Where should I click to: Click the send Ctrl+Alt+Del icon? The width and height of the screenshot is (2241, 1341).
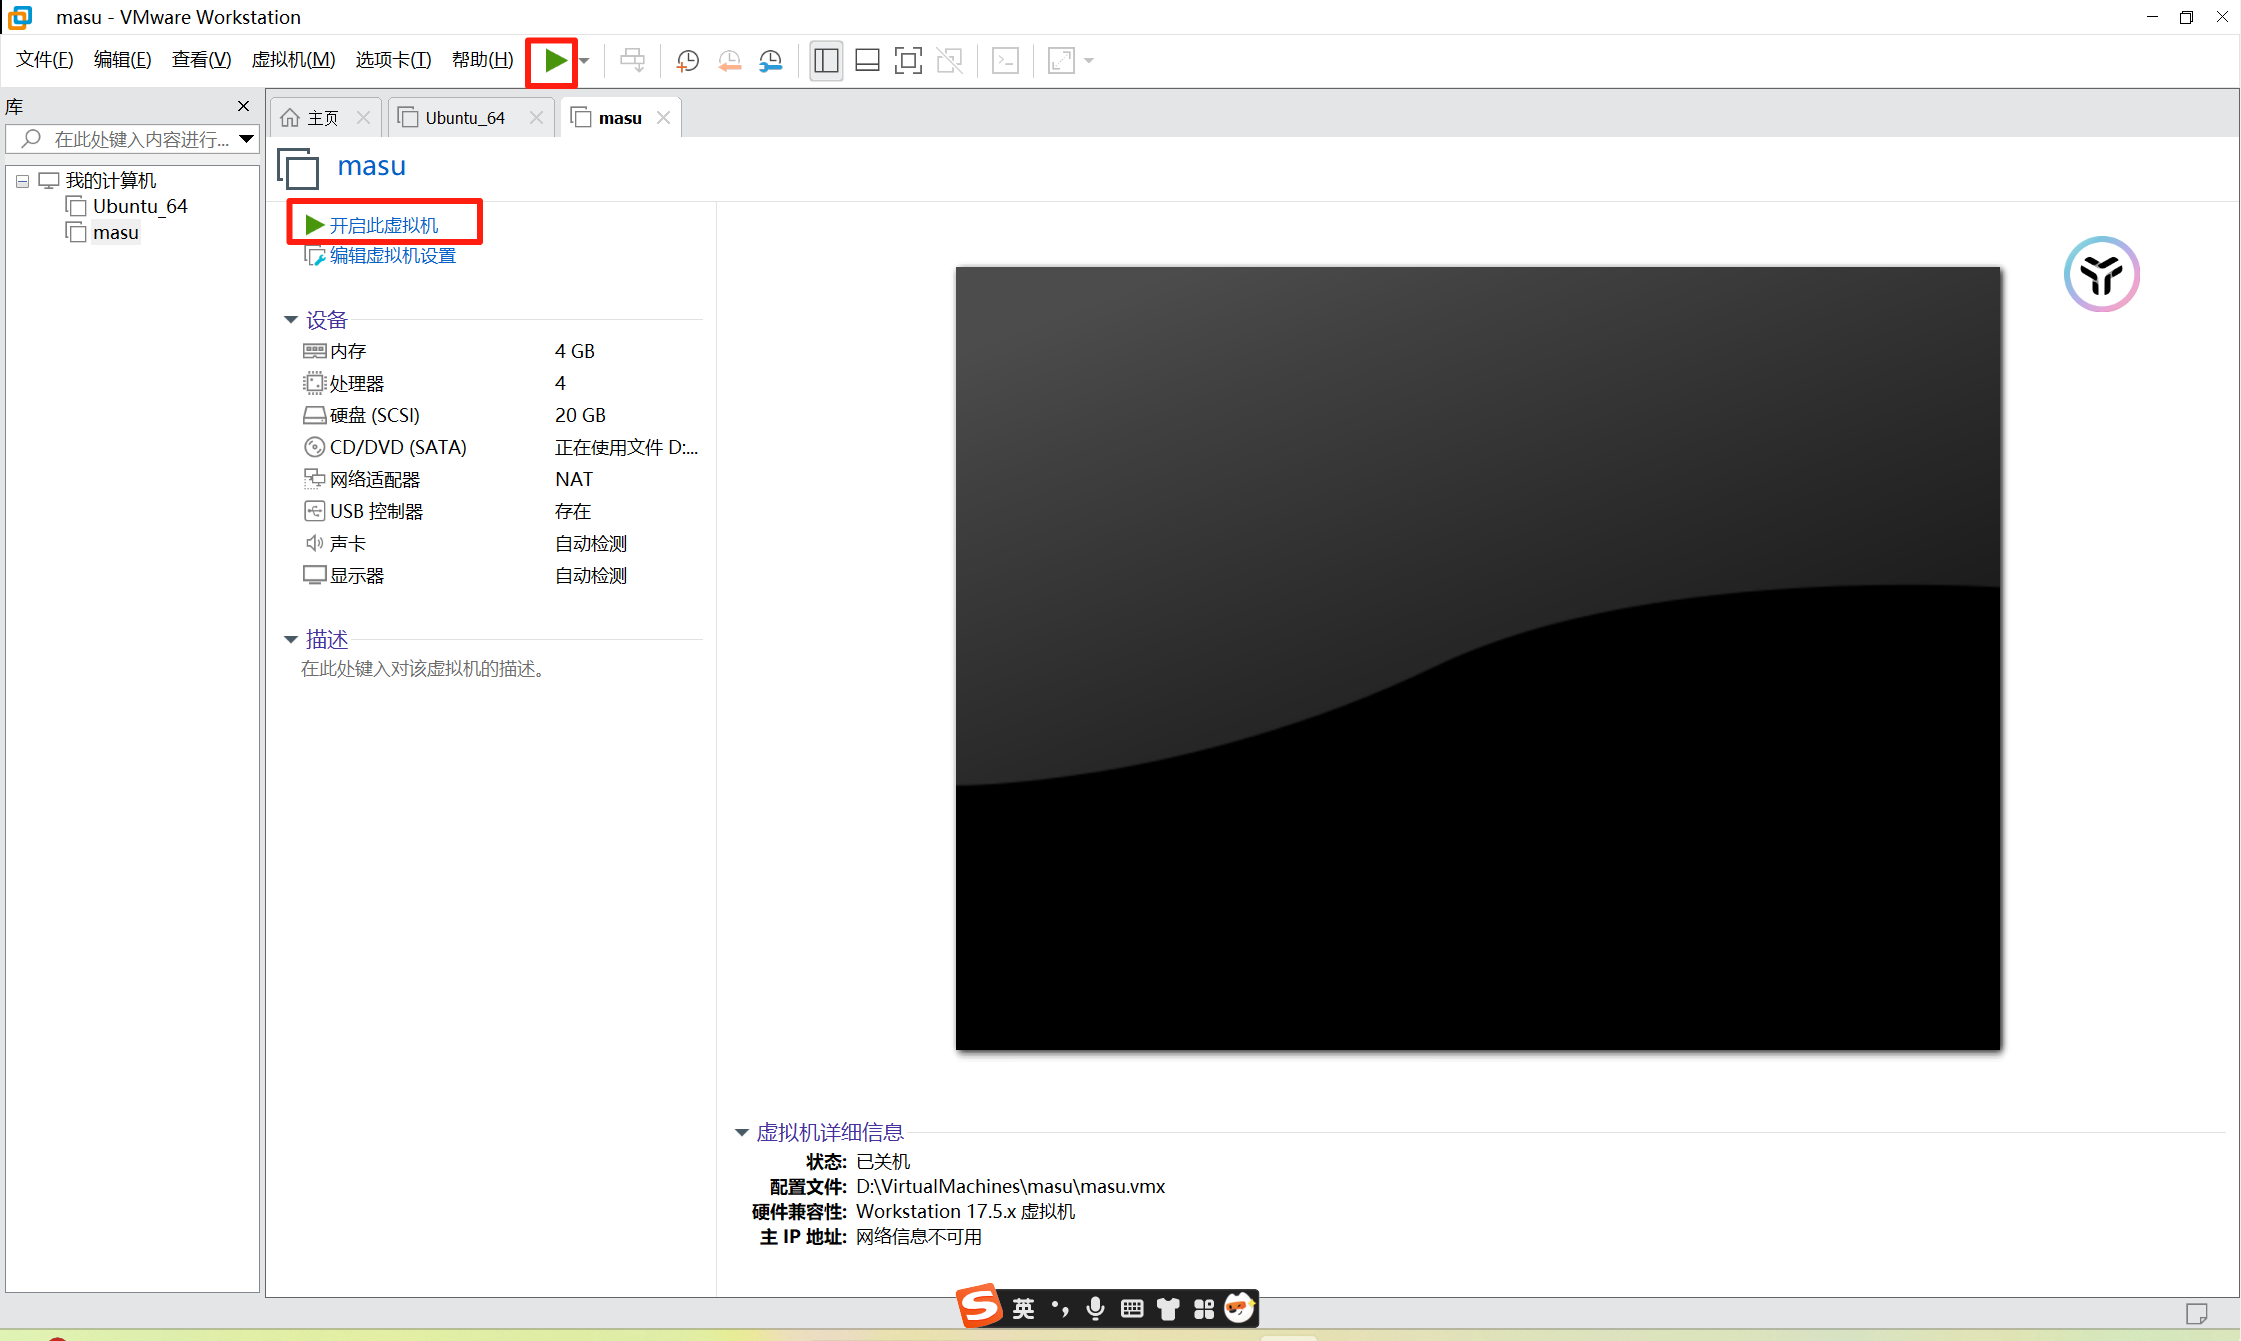[632, 61]
